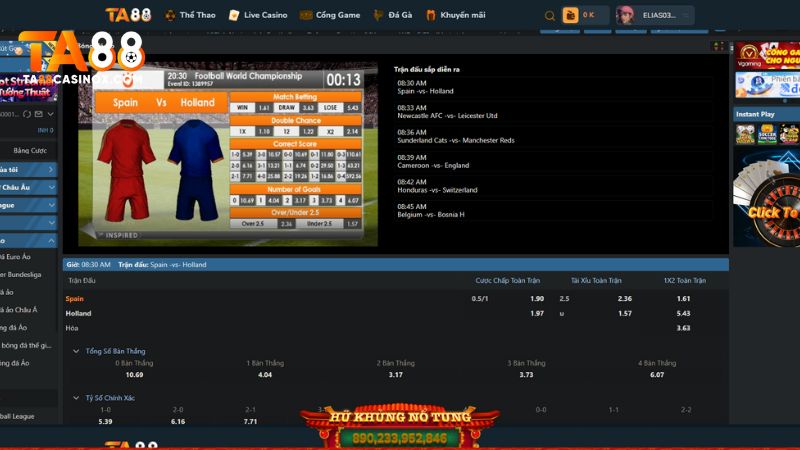Open Đá Gà menu
Viewport: 800px width, 450px height.
[x=393, y=15]
